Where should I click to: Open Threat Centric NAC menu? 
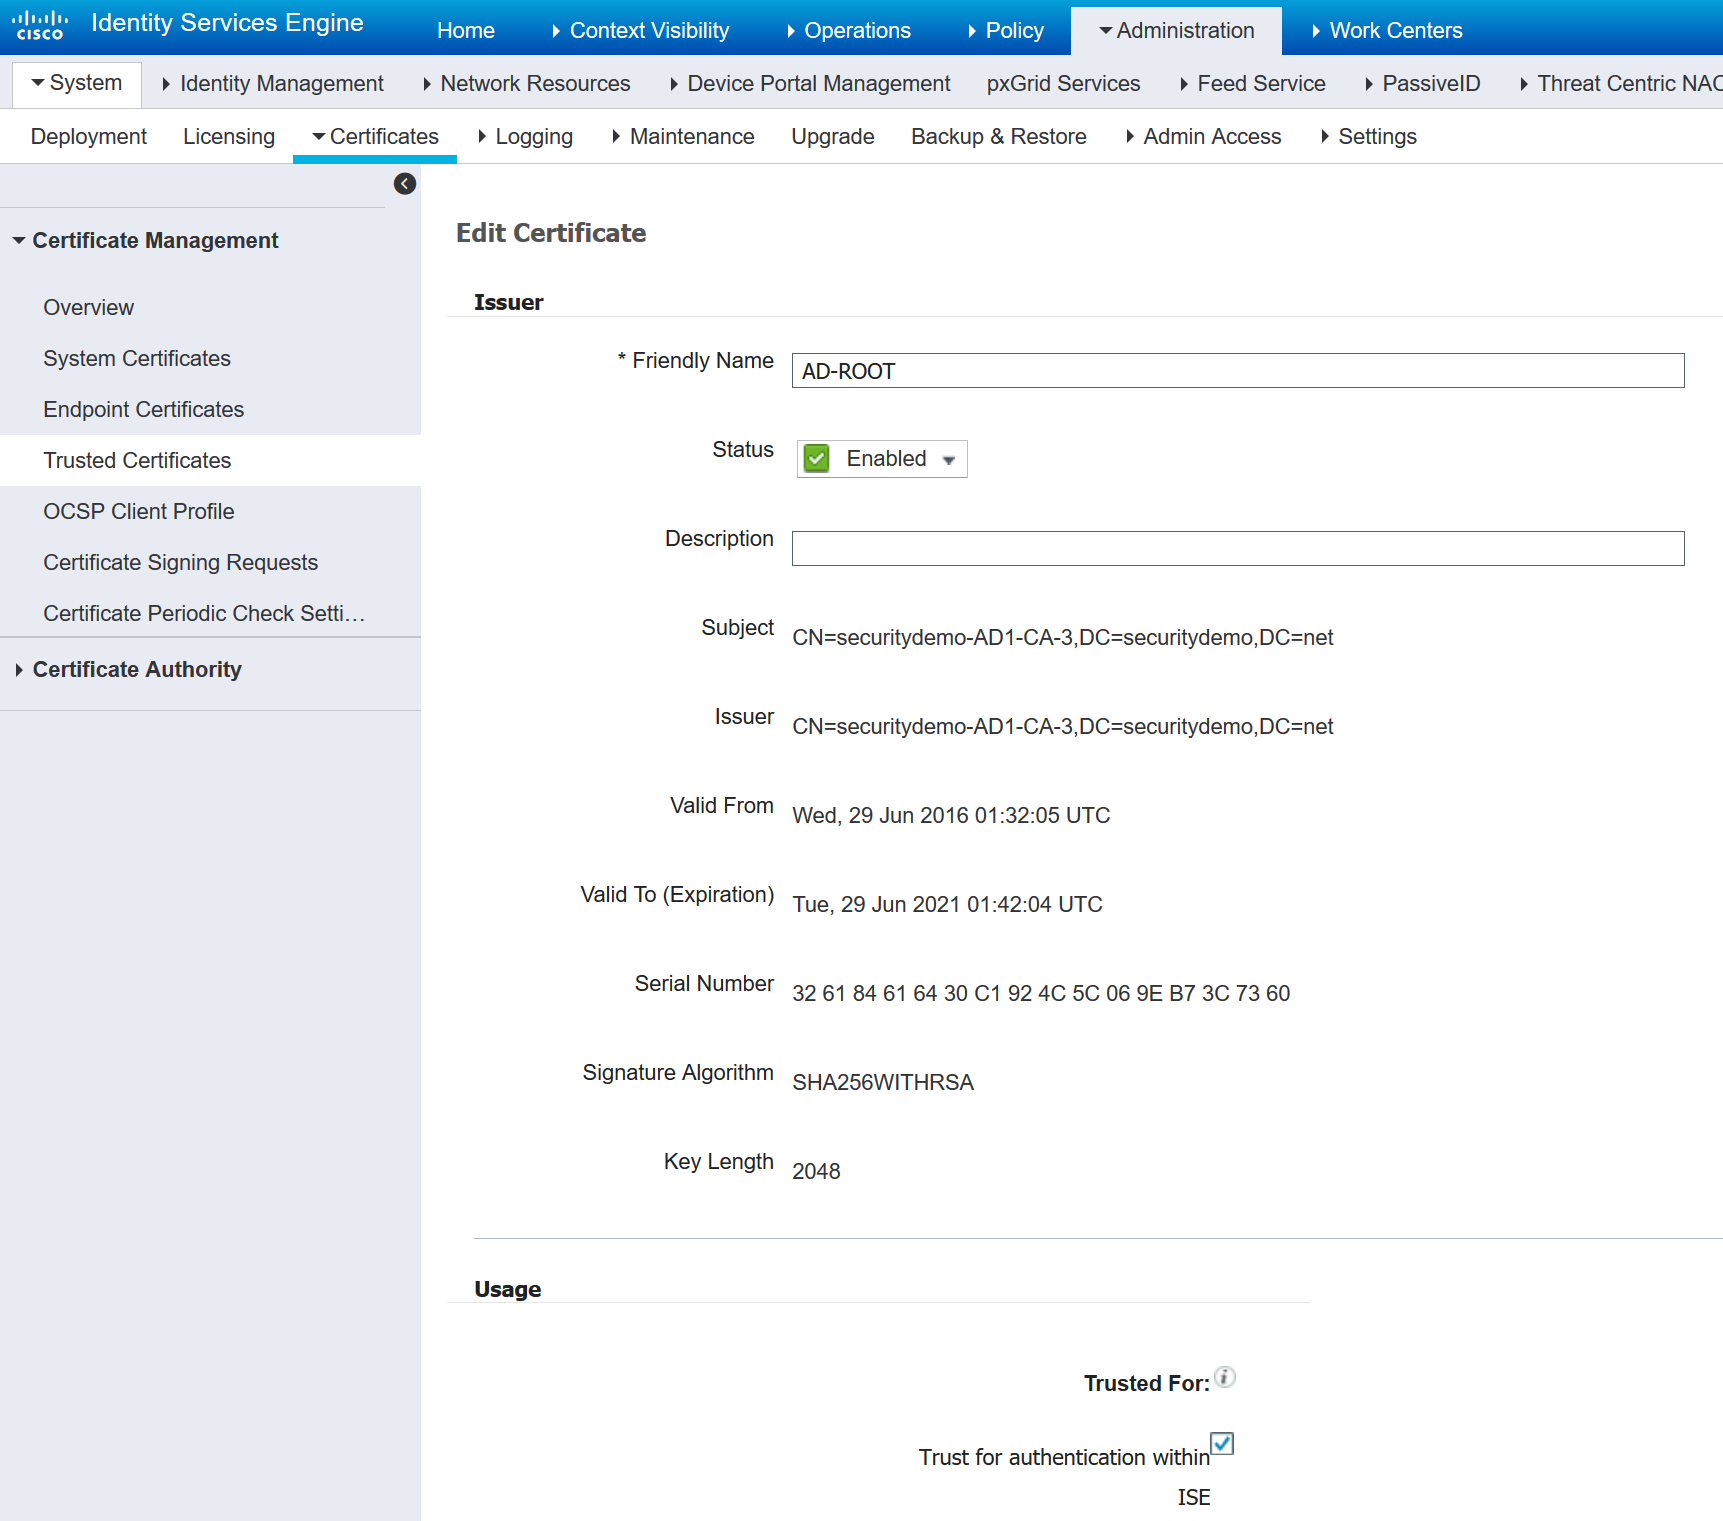(1620, 84)
